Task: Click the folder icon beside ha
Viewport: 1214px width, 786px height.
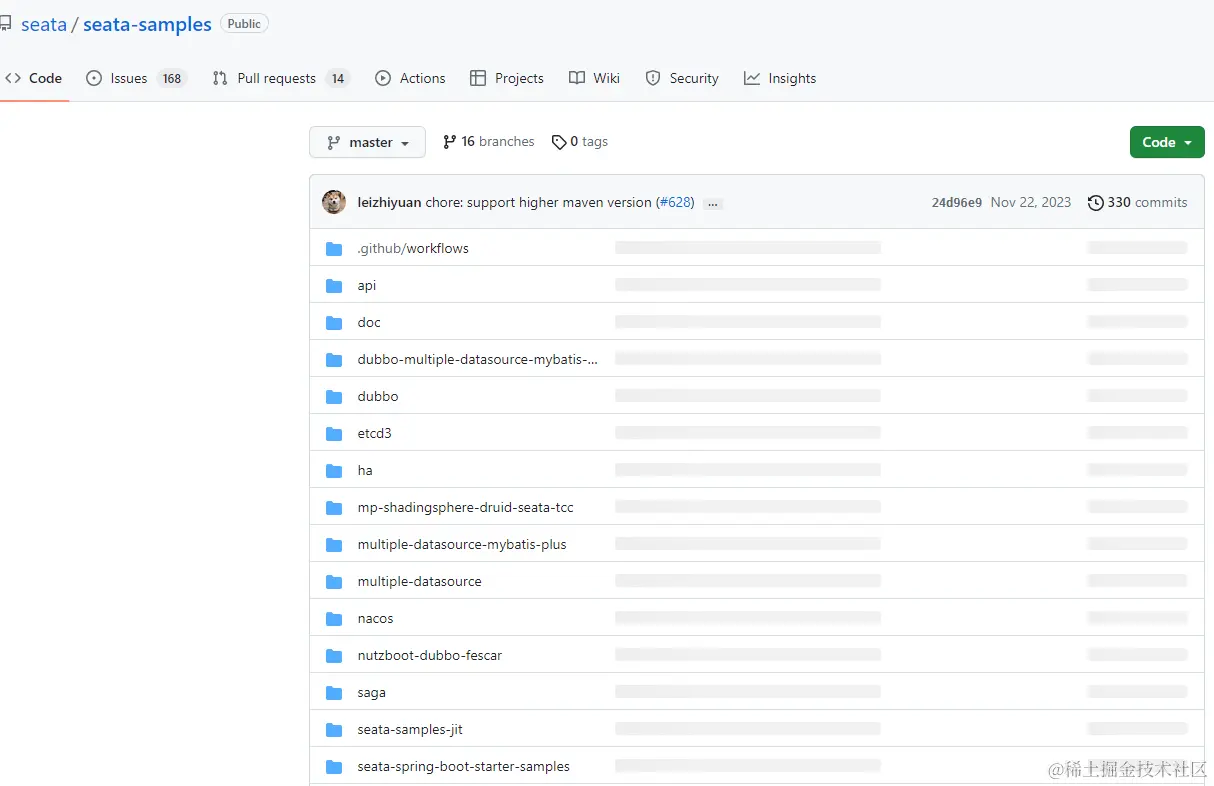Action: point(334,471)
